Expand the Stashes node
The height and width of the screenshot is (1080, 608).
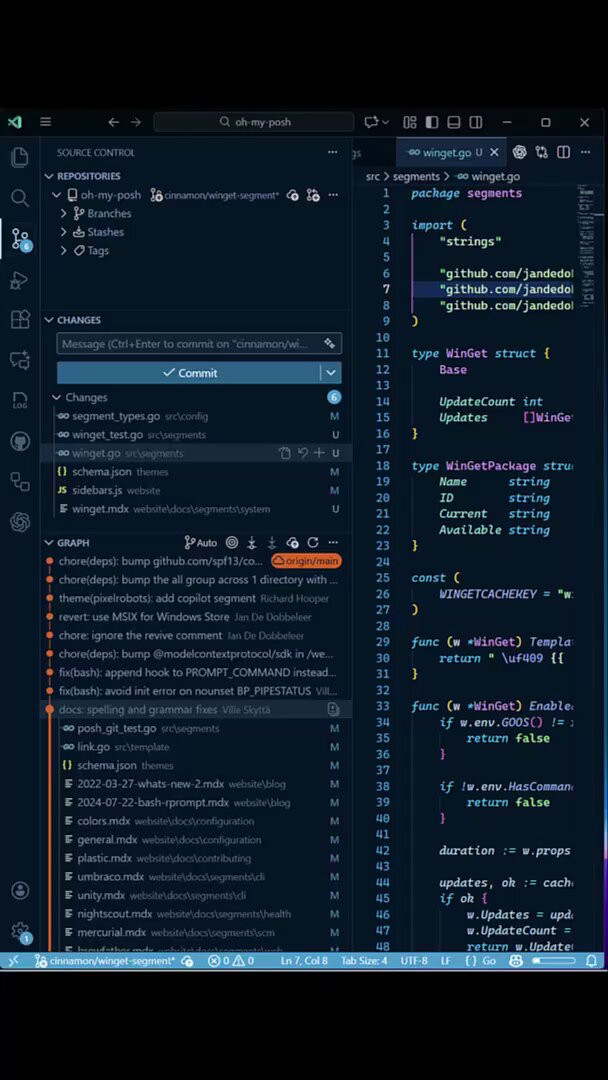pyautogui.click(x=64, y=232)
